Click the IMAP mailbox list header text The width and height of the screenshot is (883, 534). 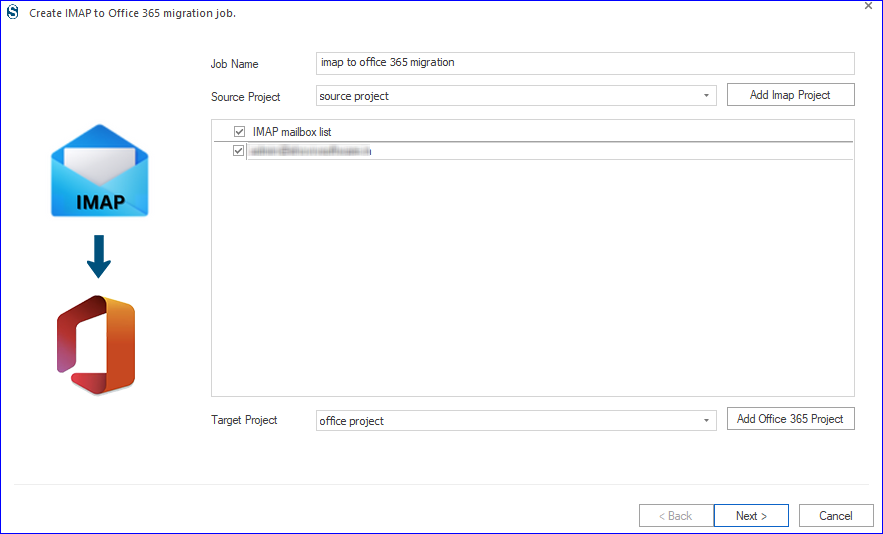[x=292, y=132]
